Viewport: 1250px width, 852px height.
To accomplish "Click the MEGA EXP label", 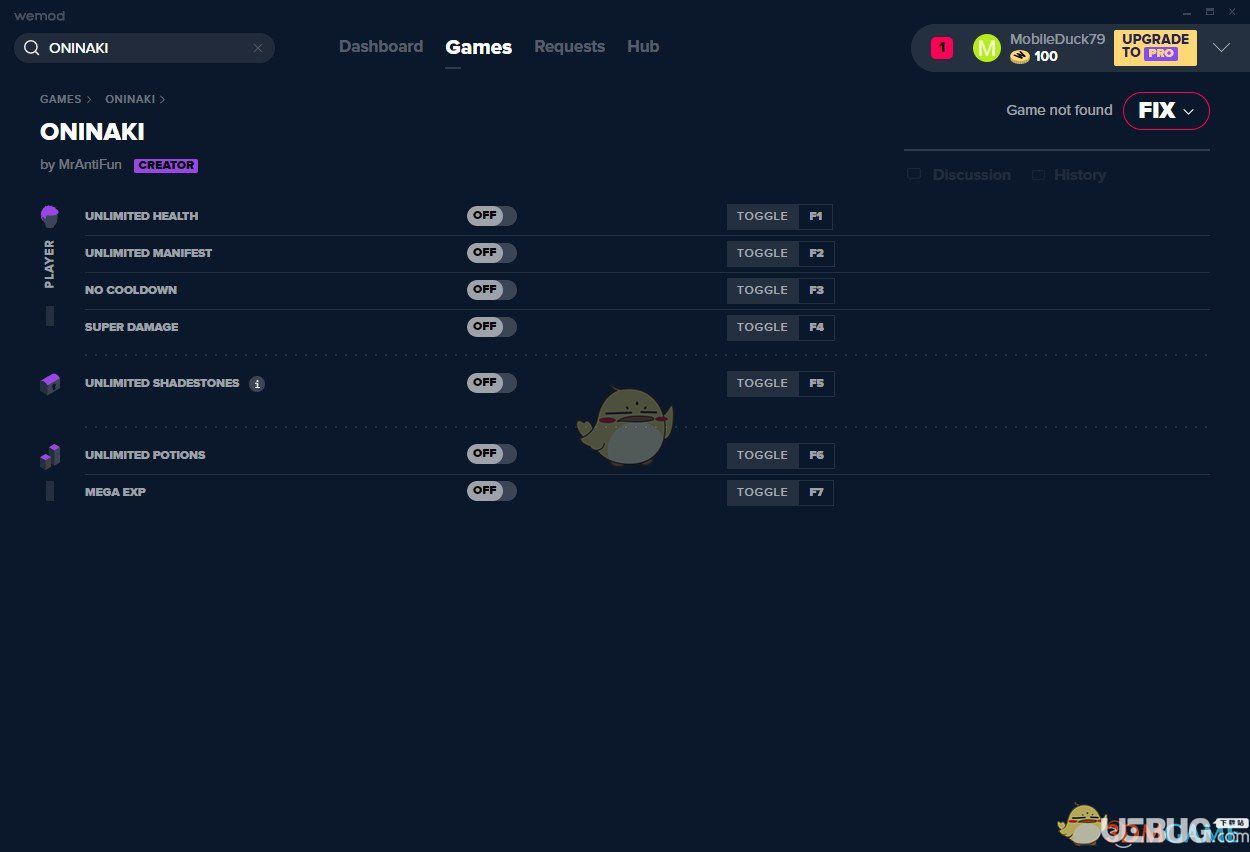I will point(115,492).
